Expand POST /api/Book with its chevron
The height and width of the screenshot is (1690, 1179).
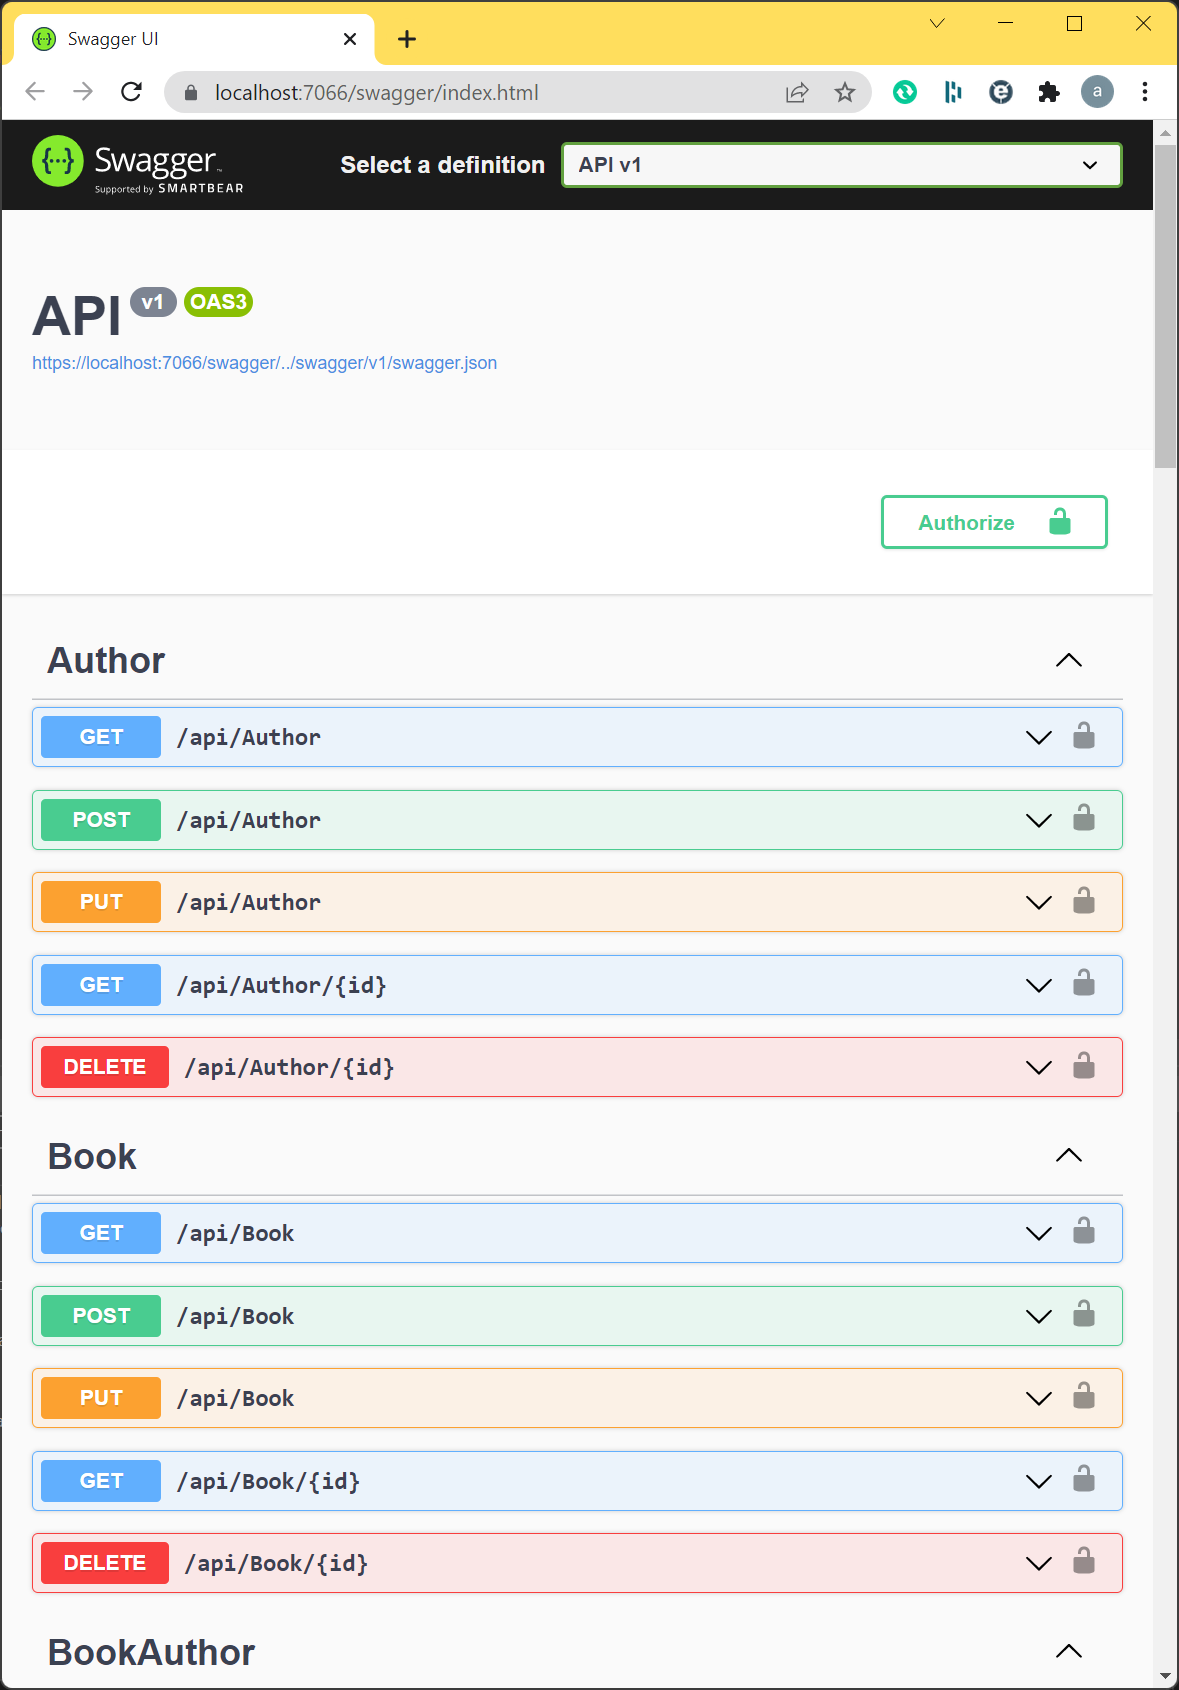pyautogui.click(x=1039, y=1317)
